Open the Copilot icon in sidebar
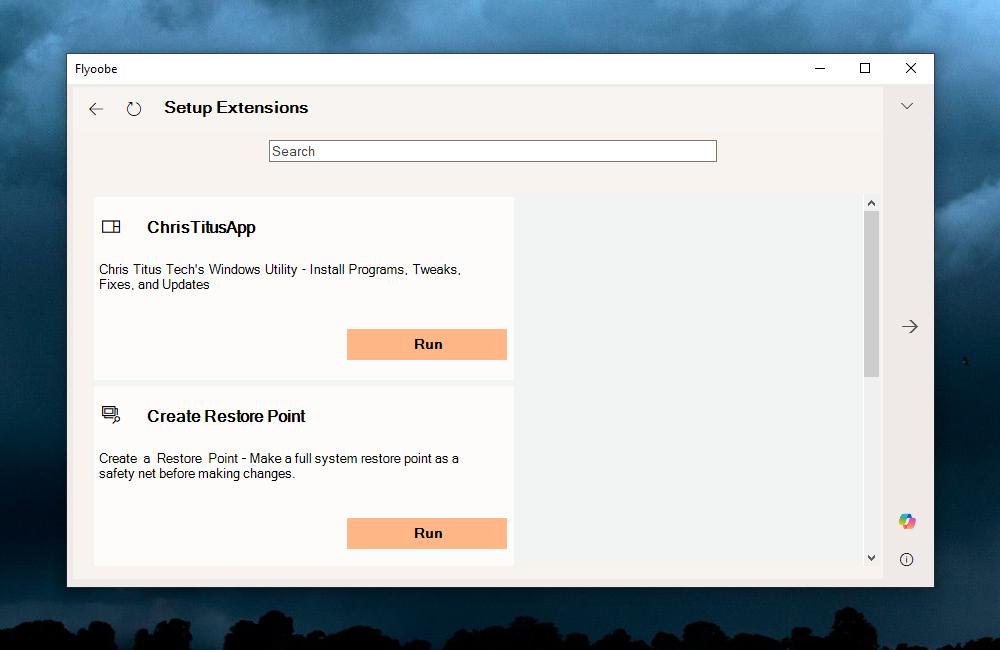The height and width of the screenshot is (650, 1000). (x=907, y=521)
